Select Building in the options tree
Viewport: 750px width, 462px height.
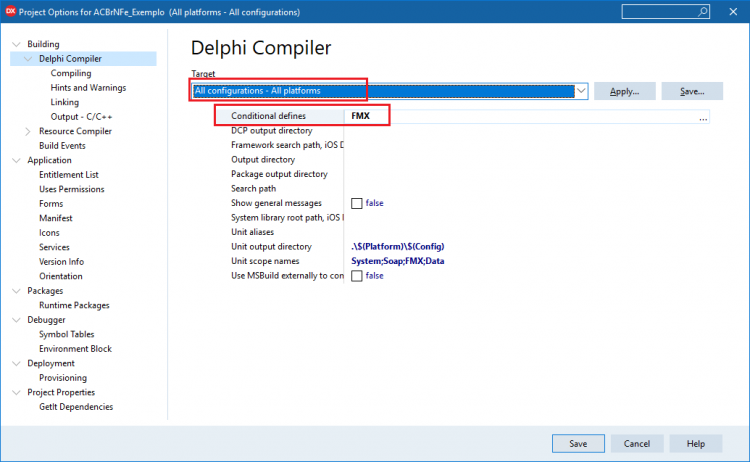tap(43, 44)
